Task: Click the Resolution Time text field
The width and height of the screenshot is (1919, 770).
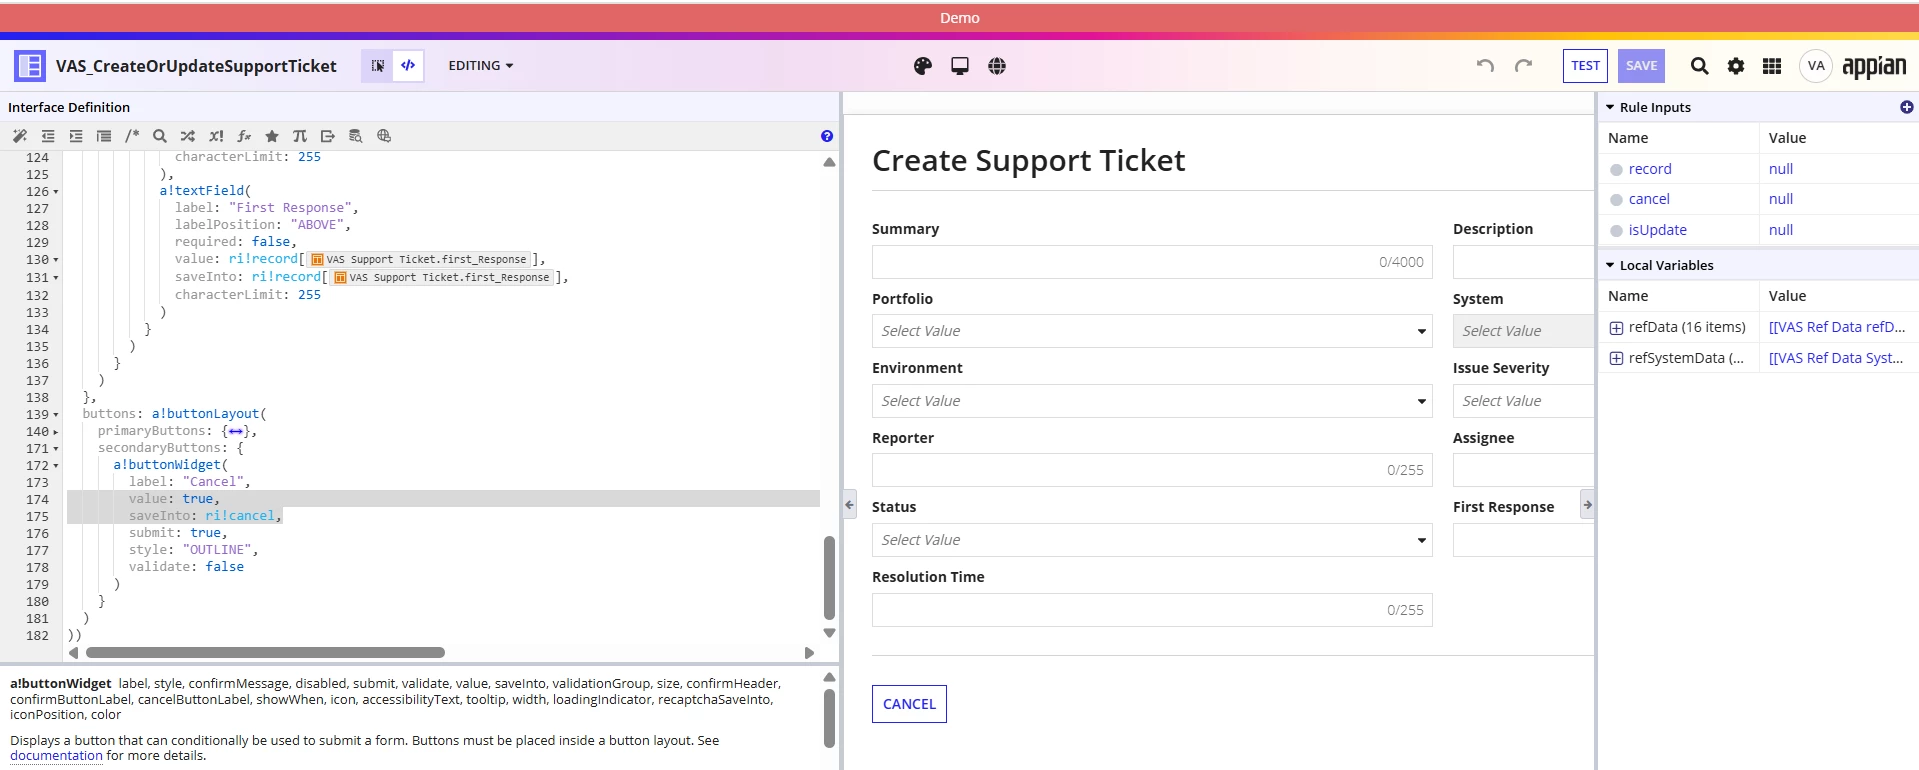Action: [1152, 610]
